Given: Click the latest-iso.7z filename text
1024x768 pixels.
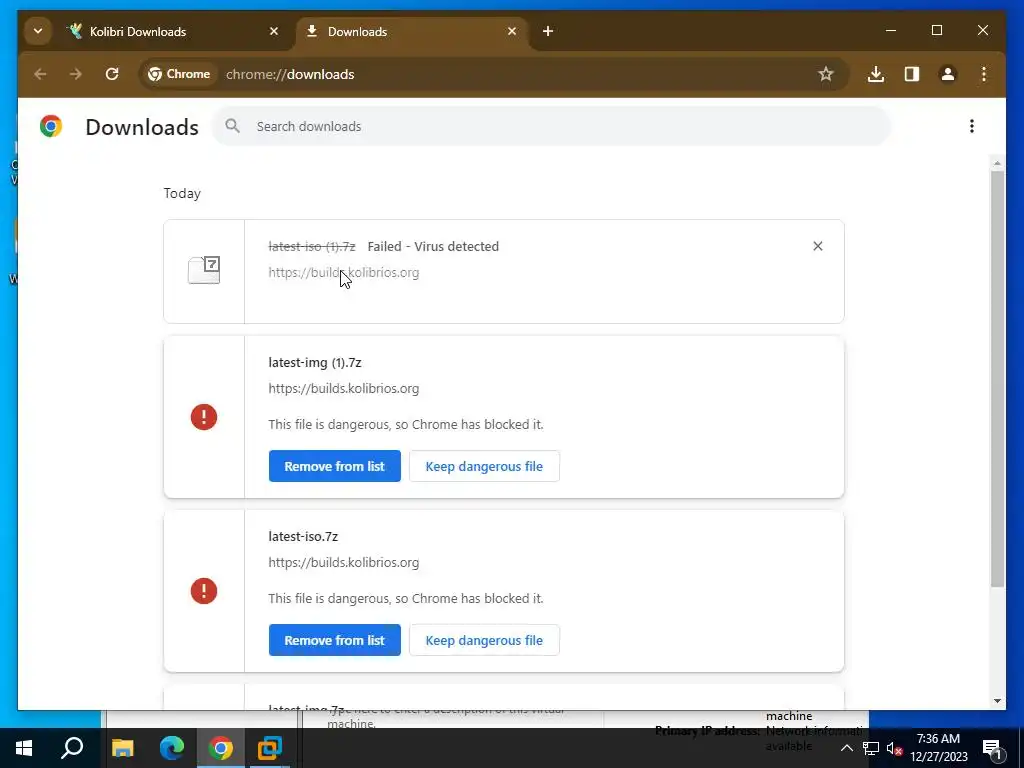Looking at the screenshot, I should point(303,536).
